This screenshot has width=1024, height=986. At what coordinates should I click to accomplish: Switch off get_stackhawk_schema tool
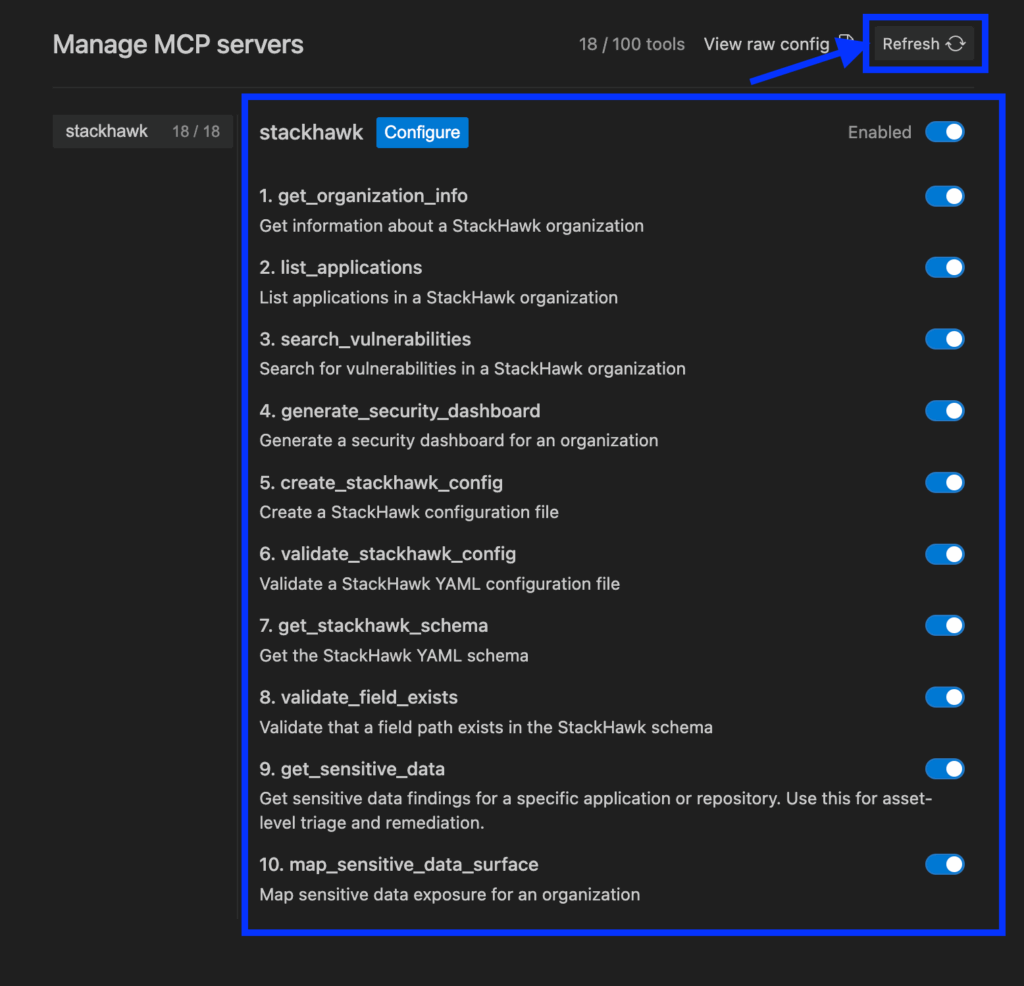[944, 626]
